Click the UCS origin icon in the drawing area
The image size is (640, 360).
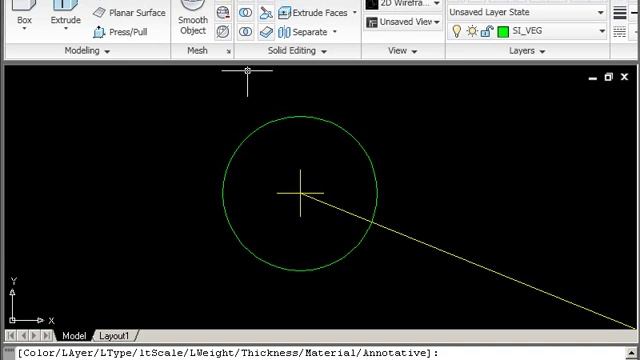pos(12,320)
